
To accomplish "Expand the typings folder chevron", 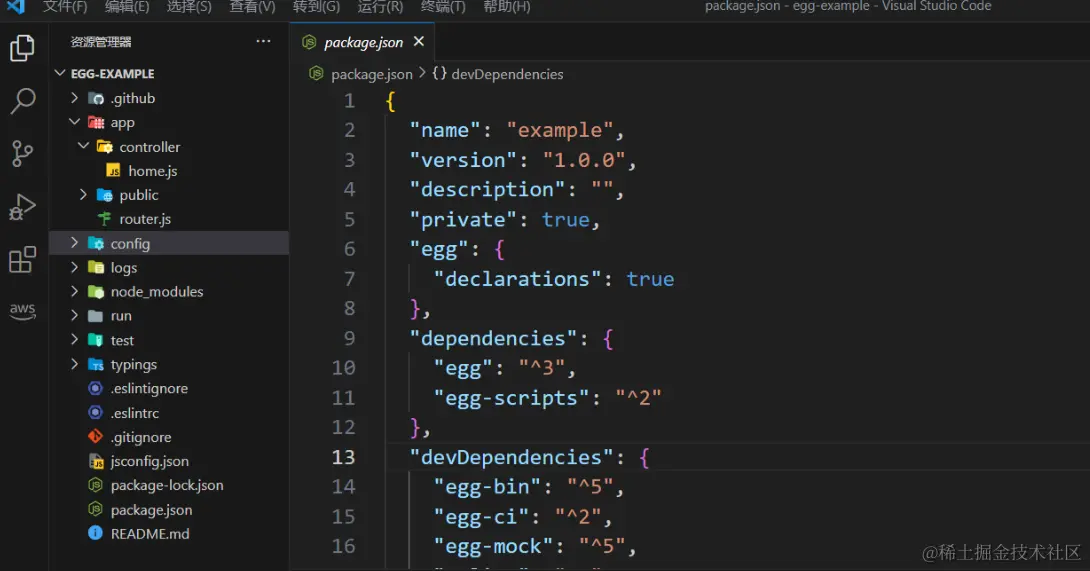I will click(74, 364).
